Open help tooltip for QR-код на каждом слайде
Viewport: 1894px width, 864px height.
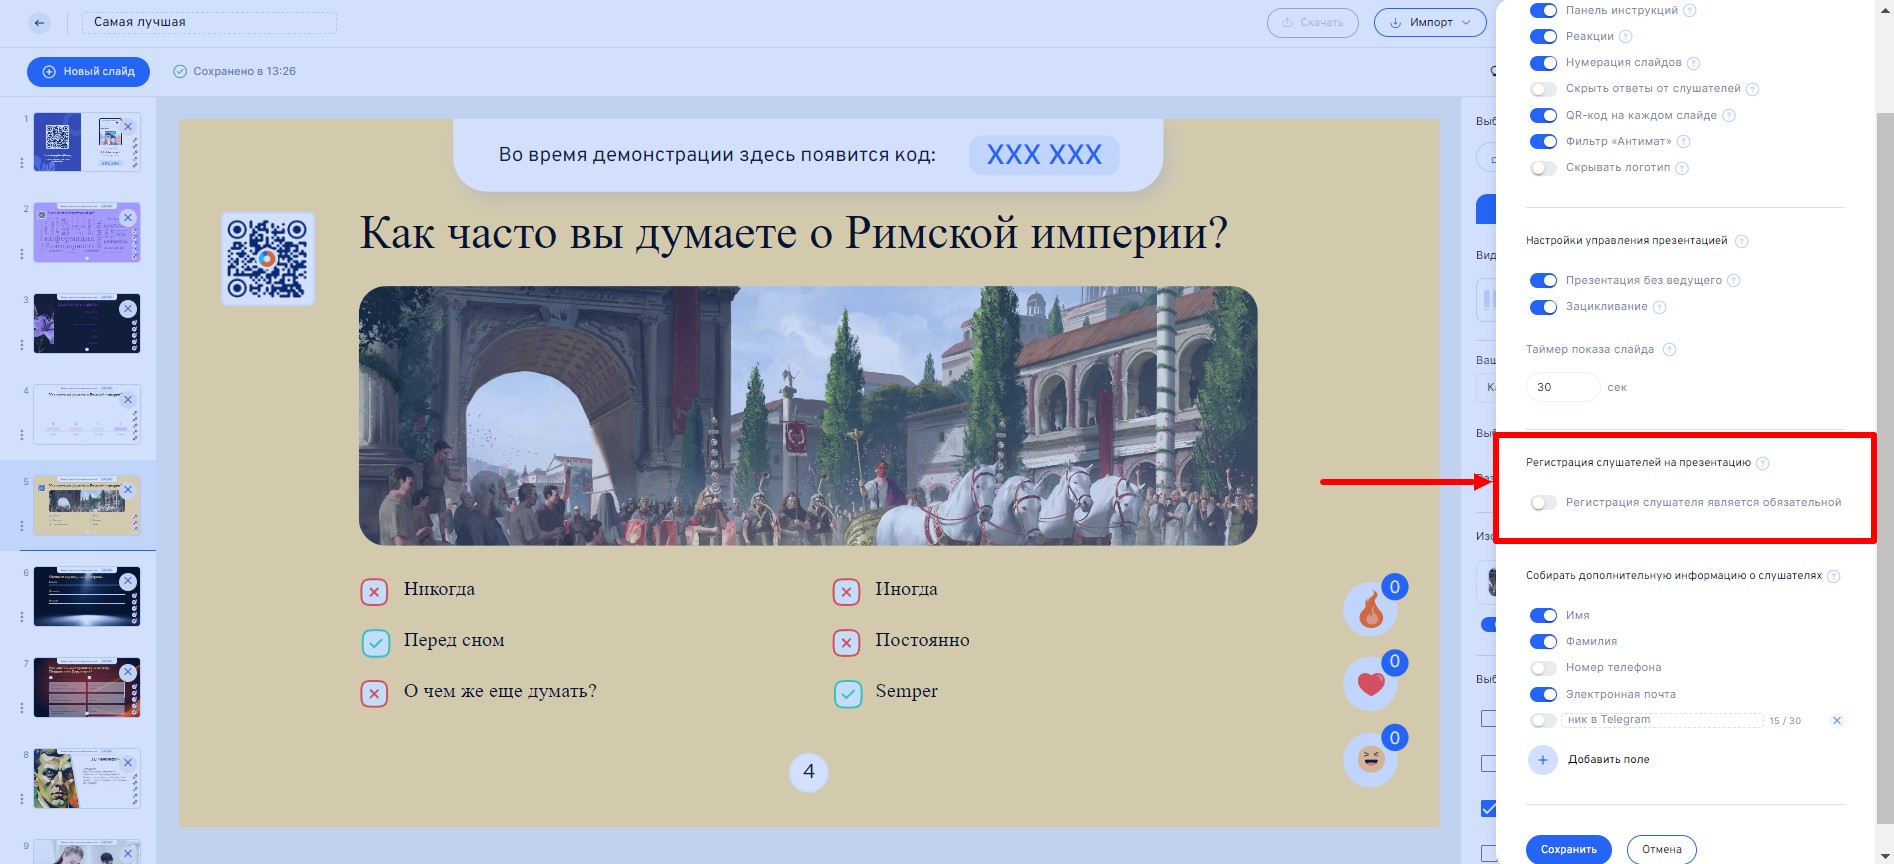(1729, 116)
